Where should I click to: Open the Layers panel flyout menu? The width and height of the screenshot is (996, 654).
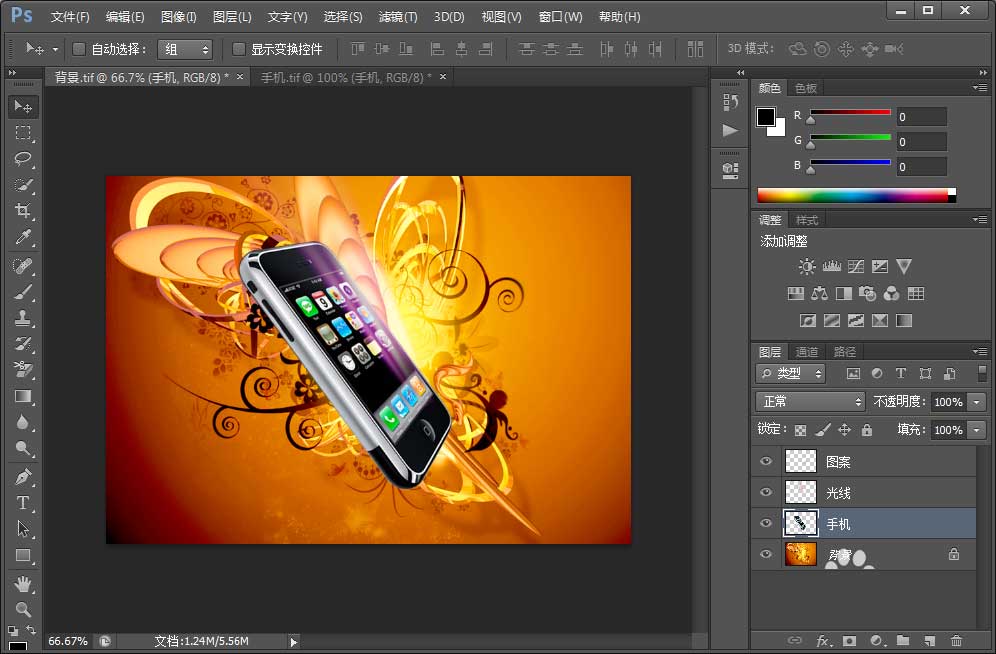pyautogui.click(x=979, y=351)
